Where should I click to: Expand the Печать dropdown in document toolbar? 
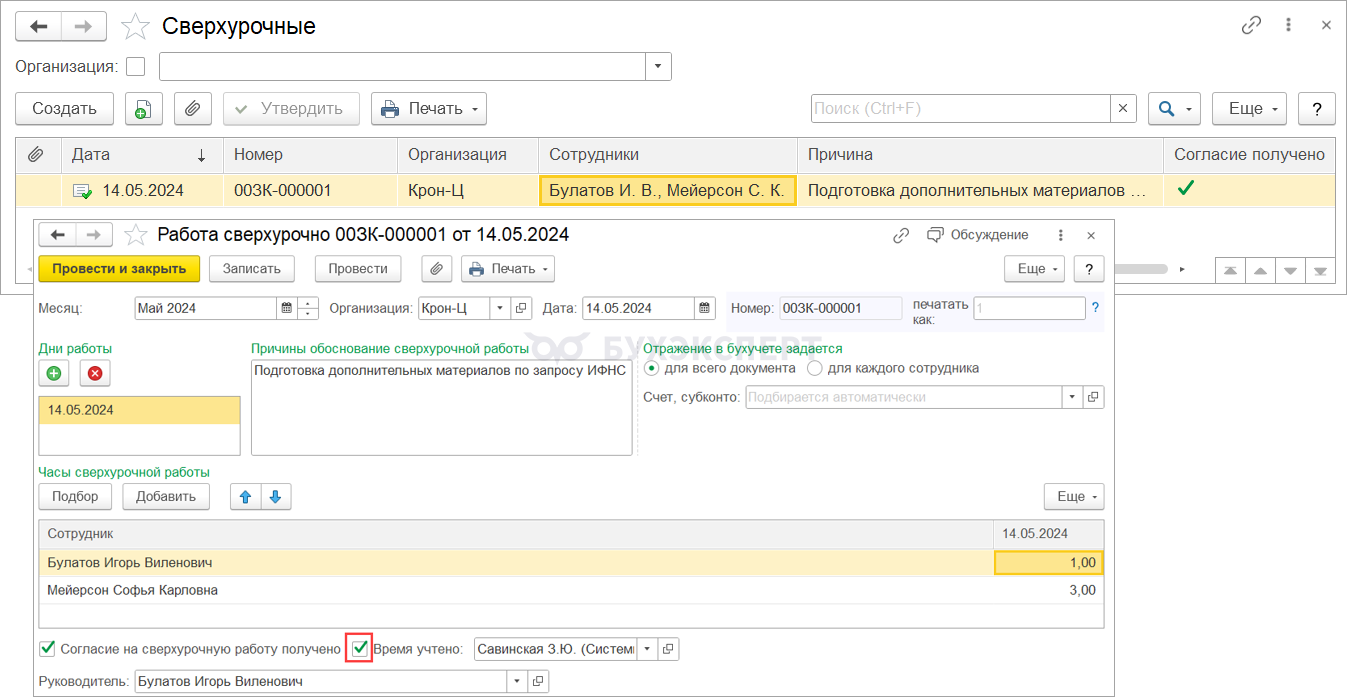[x=508, y=269]
